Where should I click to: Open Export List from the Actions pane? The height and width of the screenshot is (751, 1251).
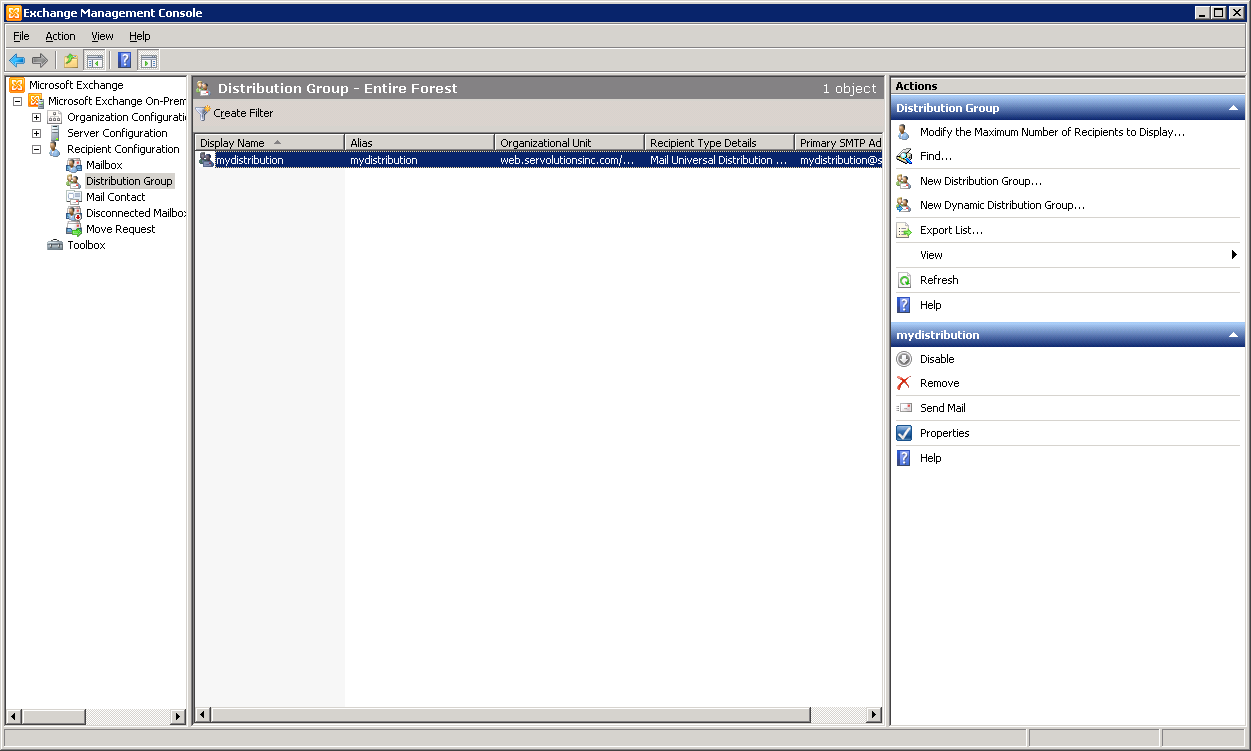[904, 230]
